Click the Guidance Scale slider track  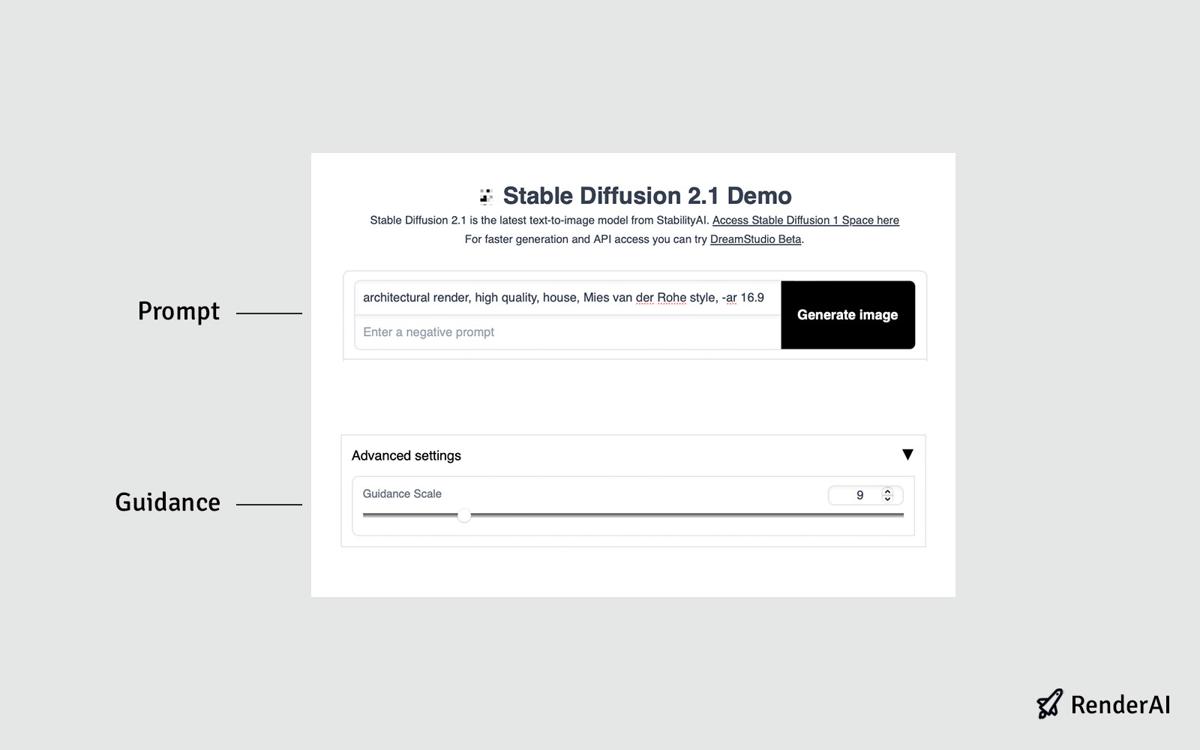650,515
